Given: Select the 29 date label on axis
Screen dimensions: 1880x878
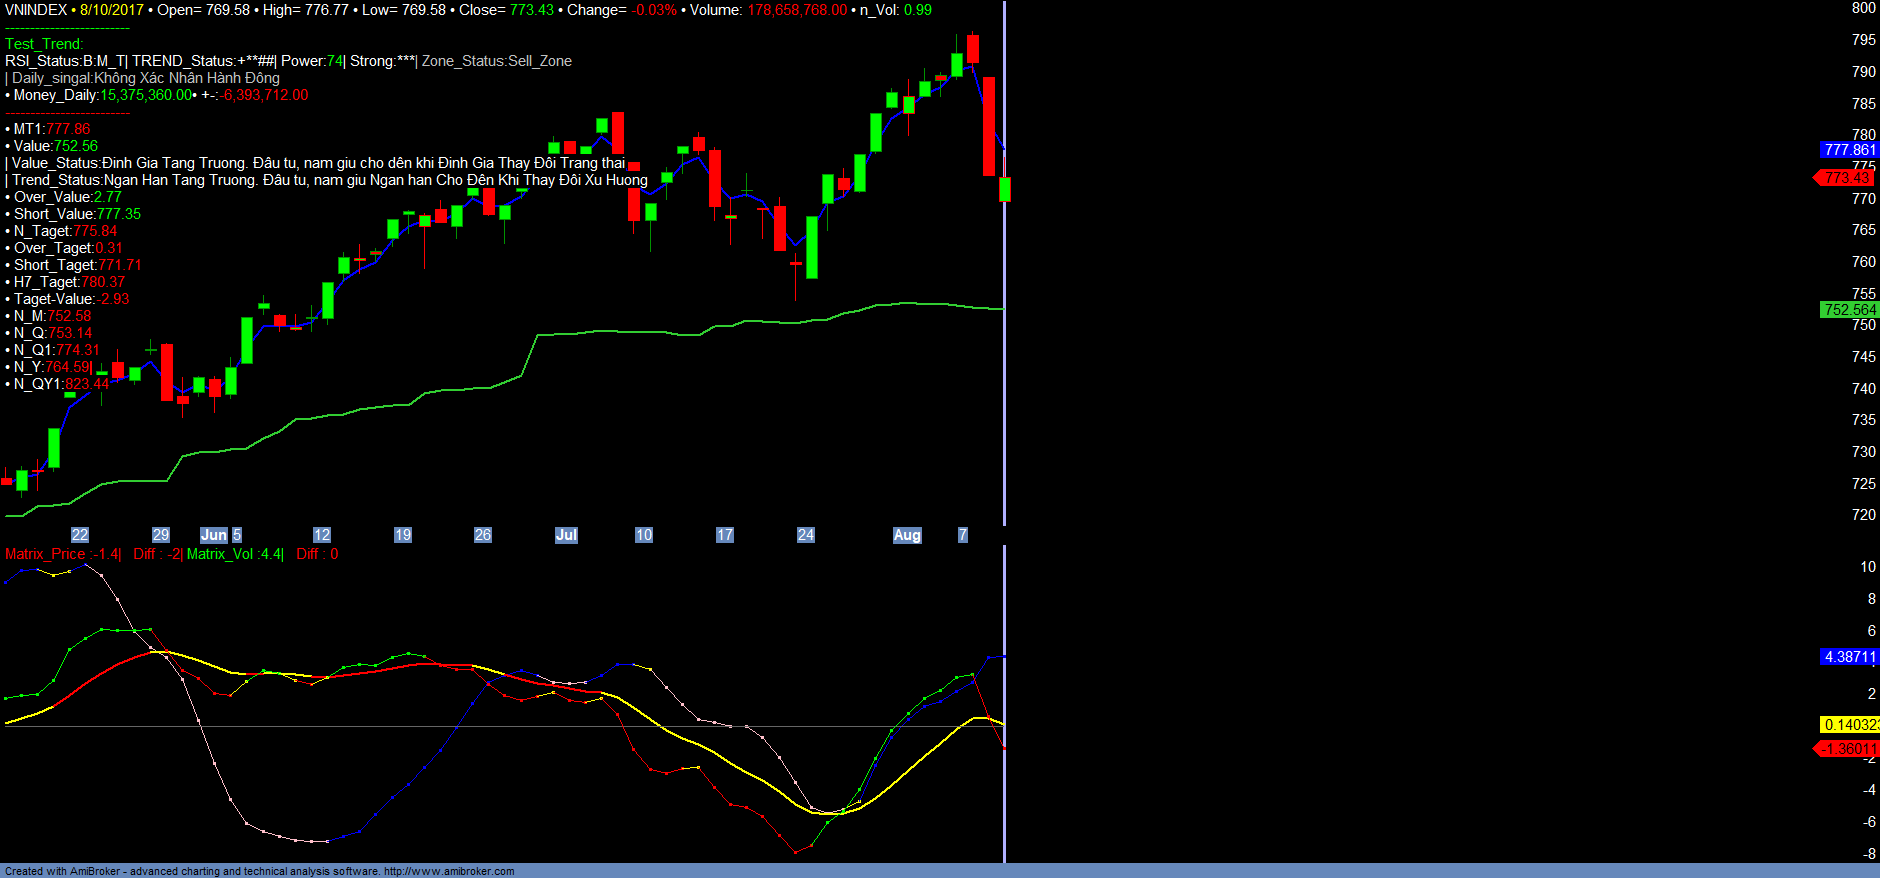Looking at the screenshot, I should pos(161,535).
